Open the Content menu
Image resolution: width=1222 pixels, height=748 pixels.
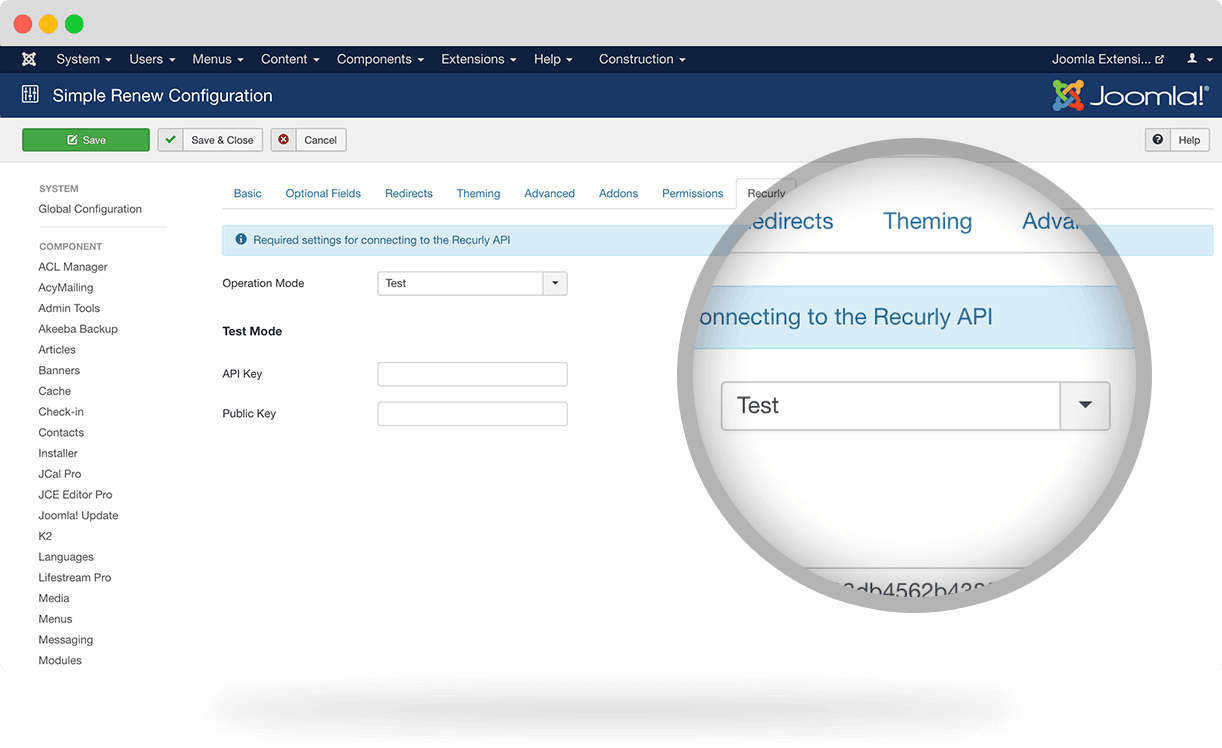click(290, 59)
